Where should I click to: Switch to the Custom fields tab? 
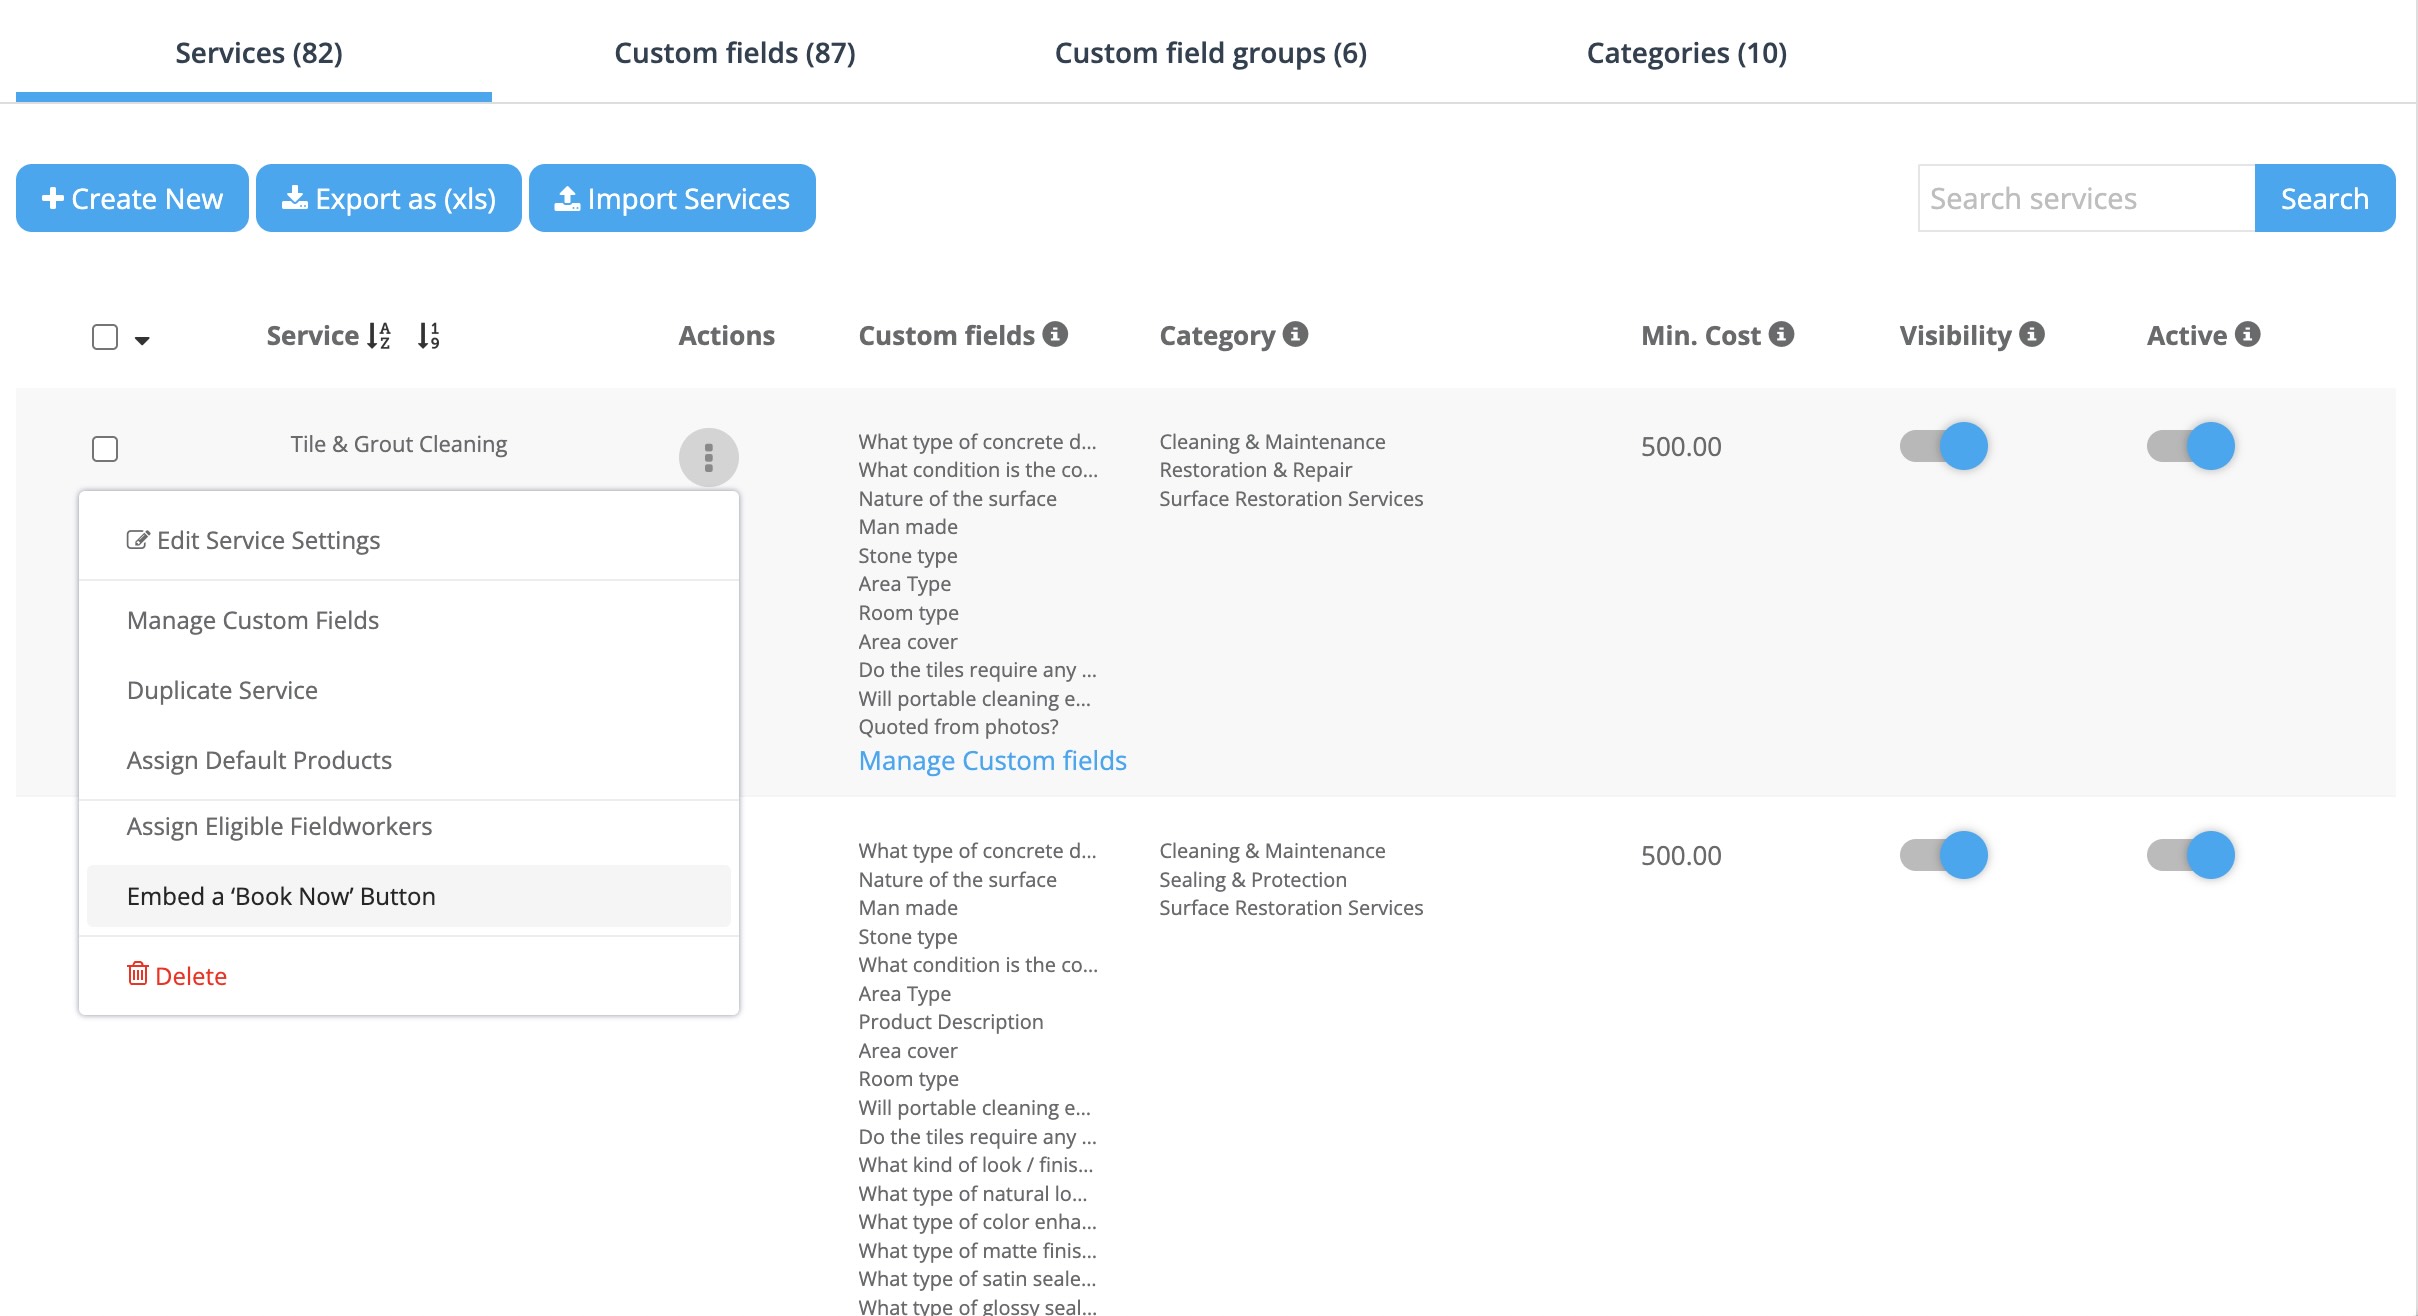click(x=734, y=52)
